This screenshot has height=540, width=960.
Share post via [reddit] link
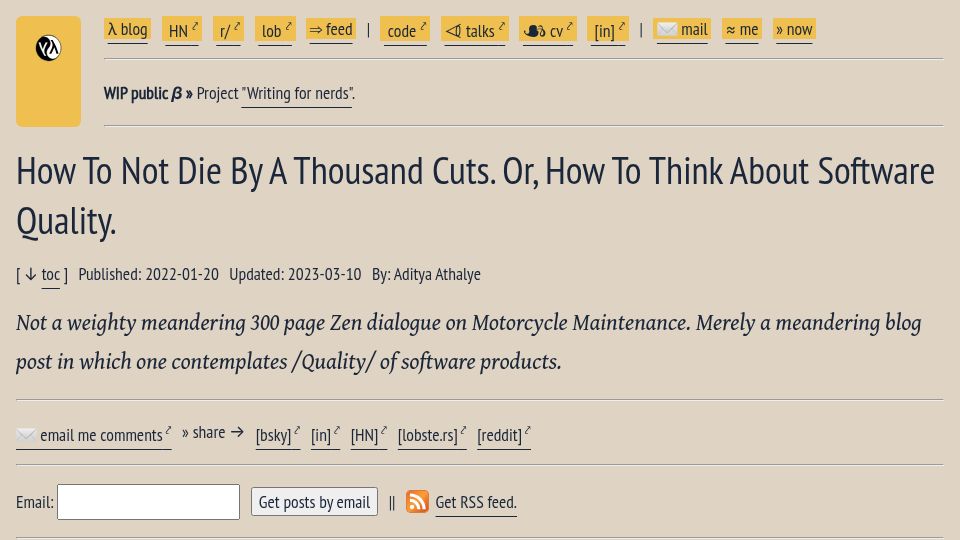(x=503, y=435)
